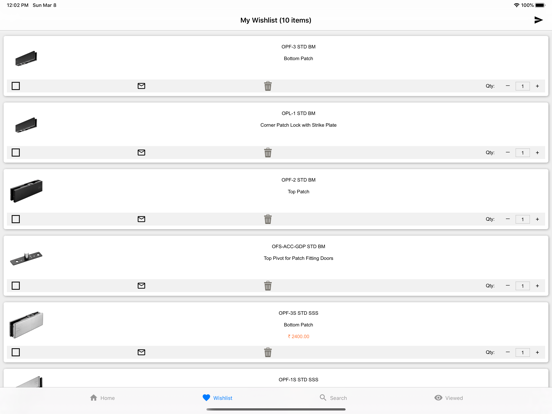View OPF-3S STD SSS product image
Image resolution: width=552 pixels, height=414 pixels.
point(26,325)
